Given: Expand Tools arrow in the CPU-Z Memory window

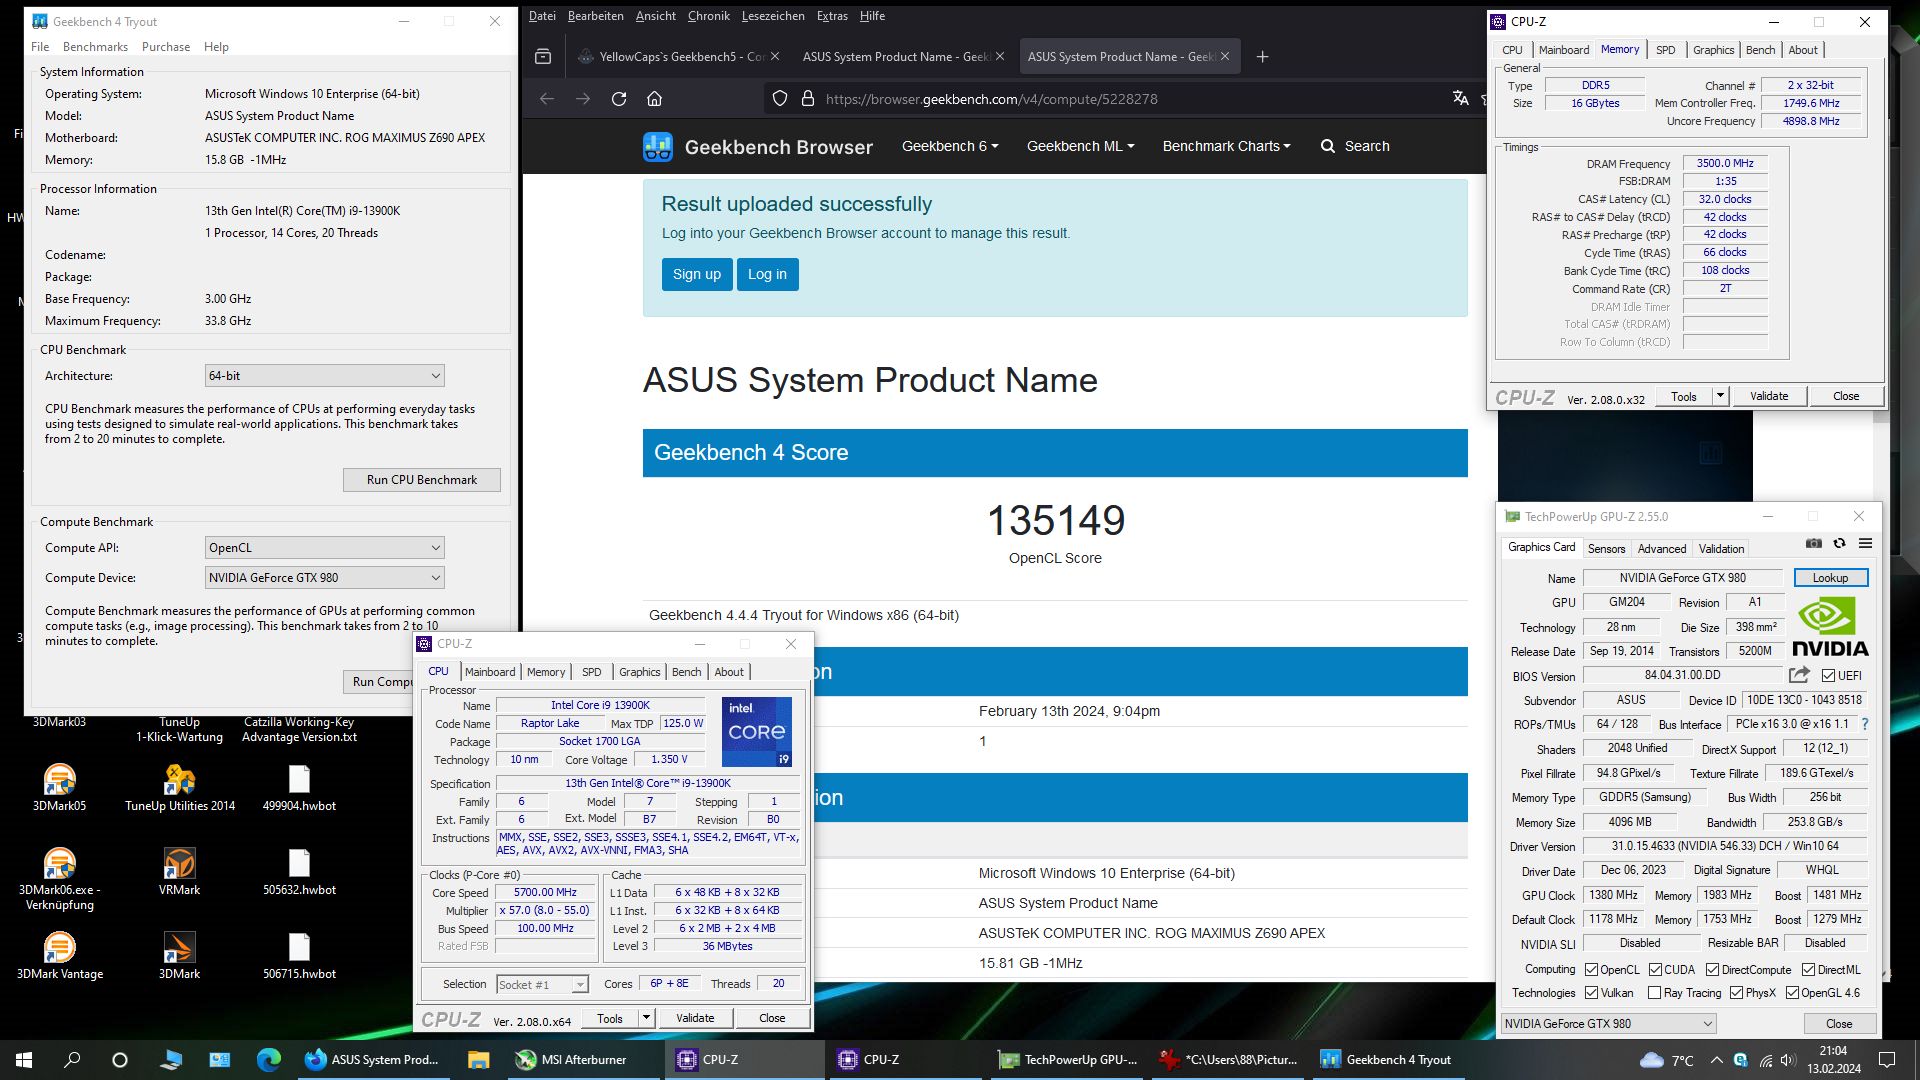Looking at the screenshot, I should [x=1720, y=396].
